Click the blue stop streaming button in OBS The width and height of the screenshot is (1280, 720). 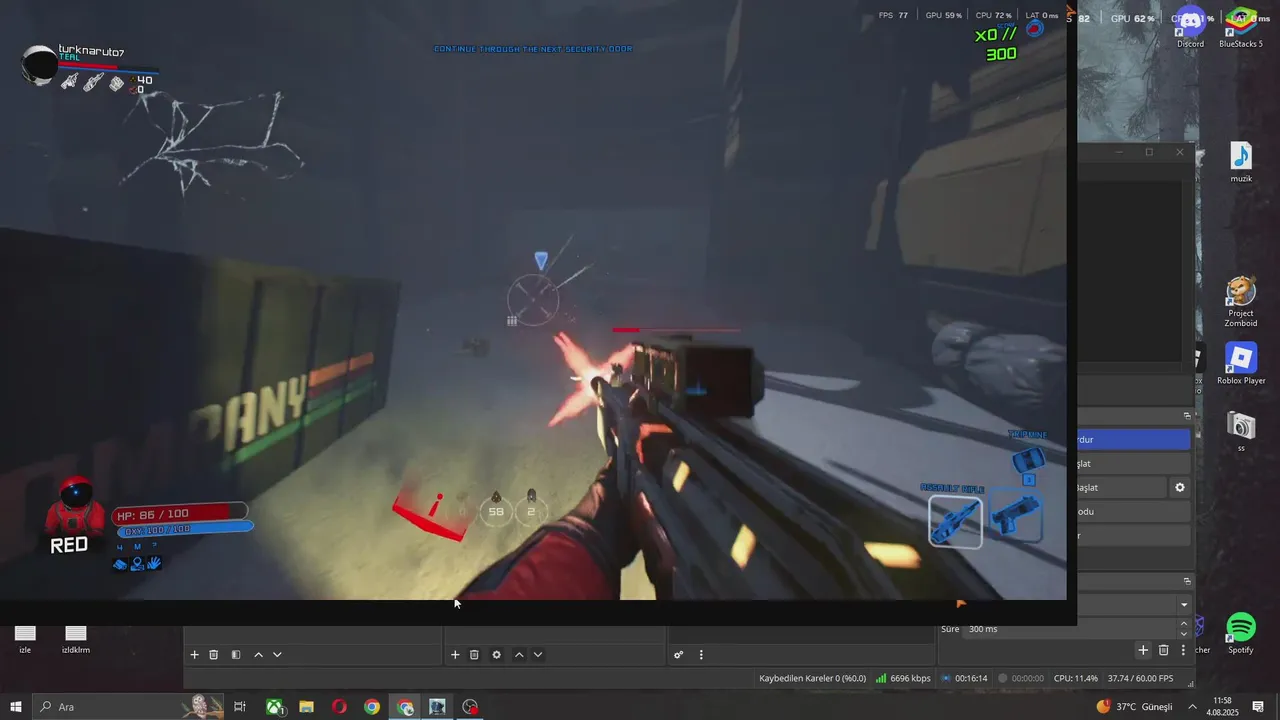1133,439
